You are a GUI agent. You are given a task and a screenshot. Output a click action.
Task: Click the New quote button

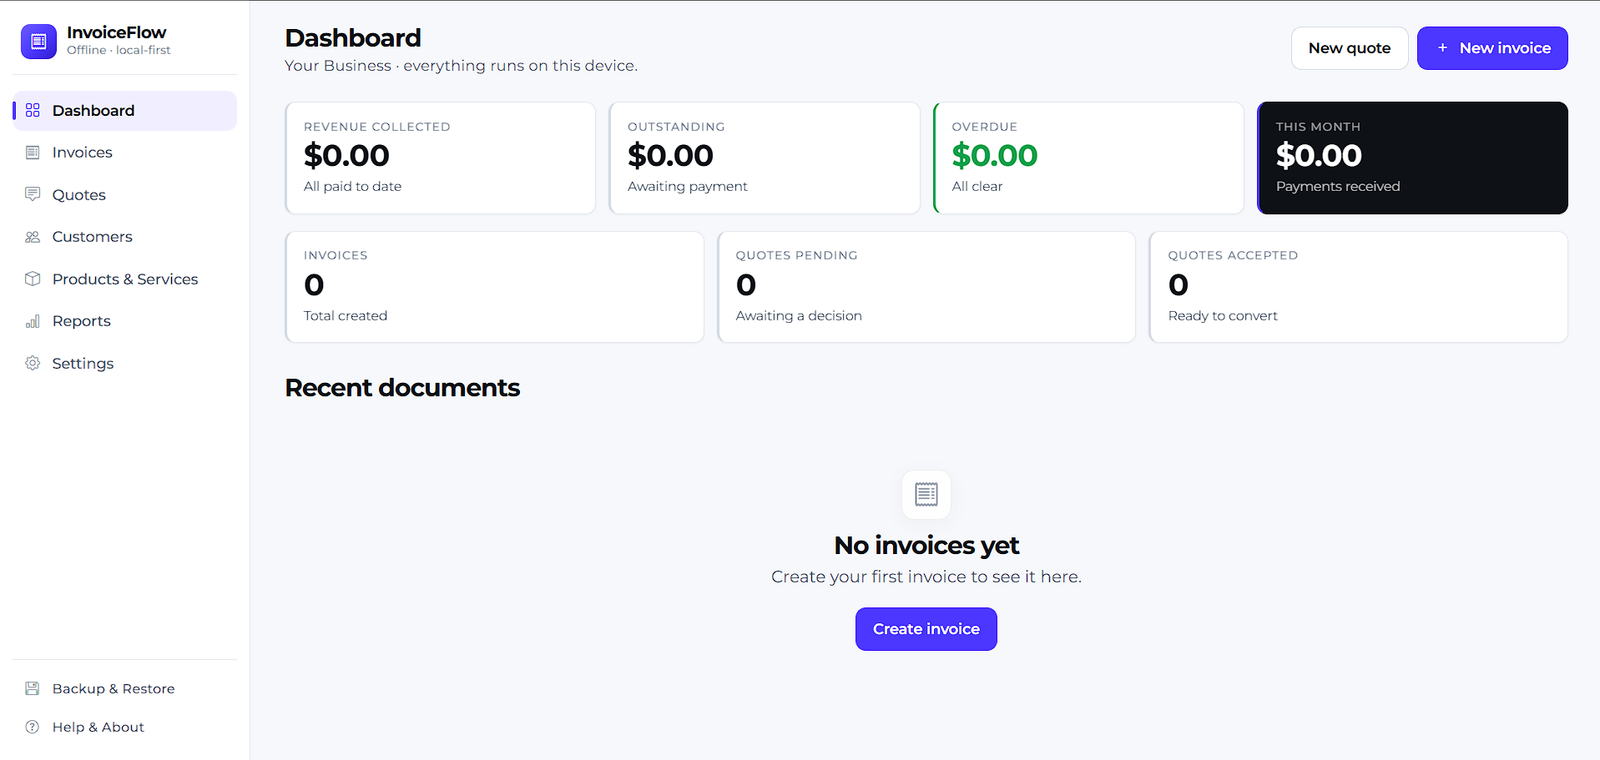pos(1350,48)
